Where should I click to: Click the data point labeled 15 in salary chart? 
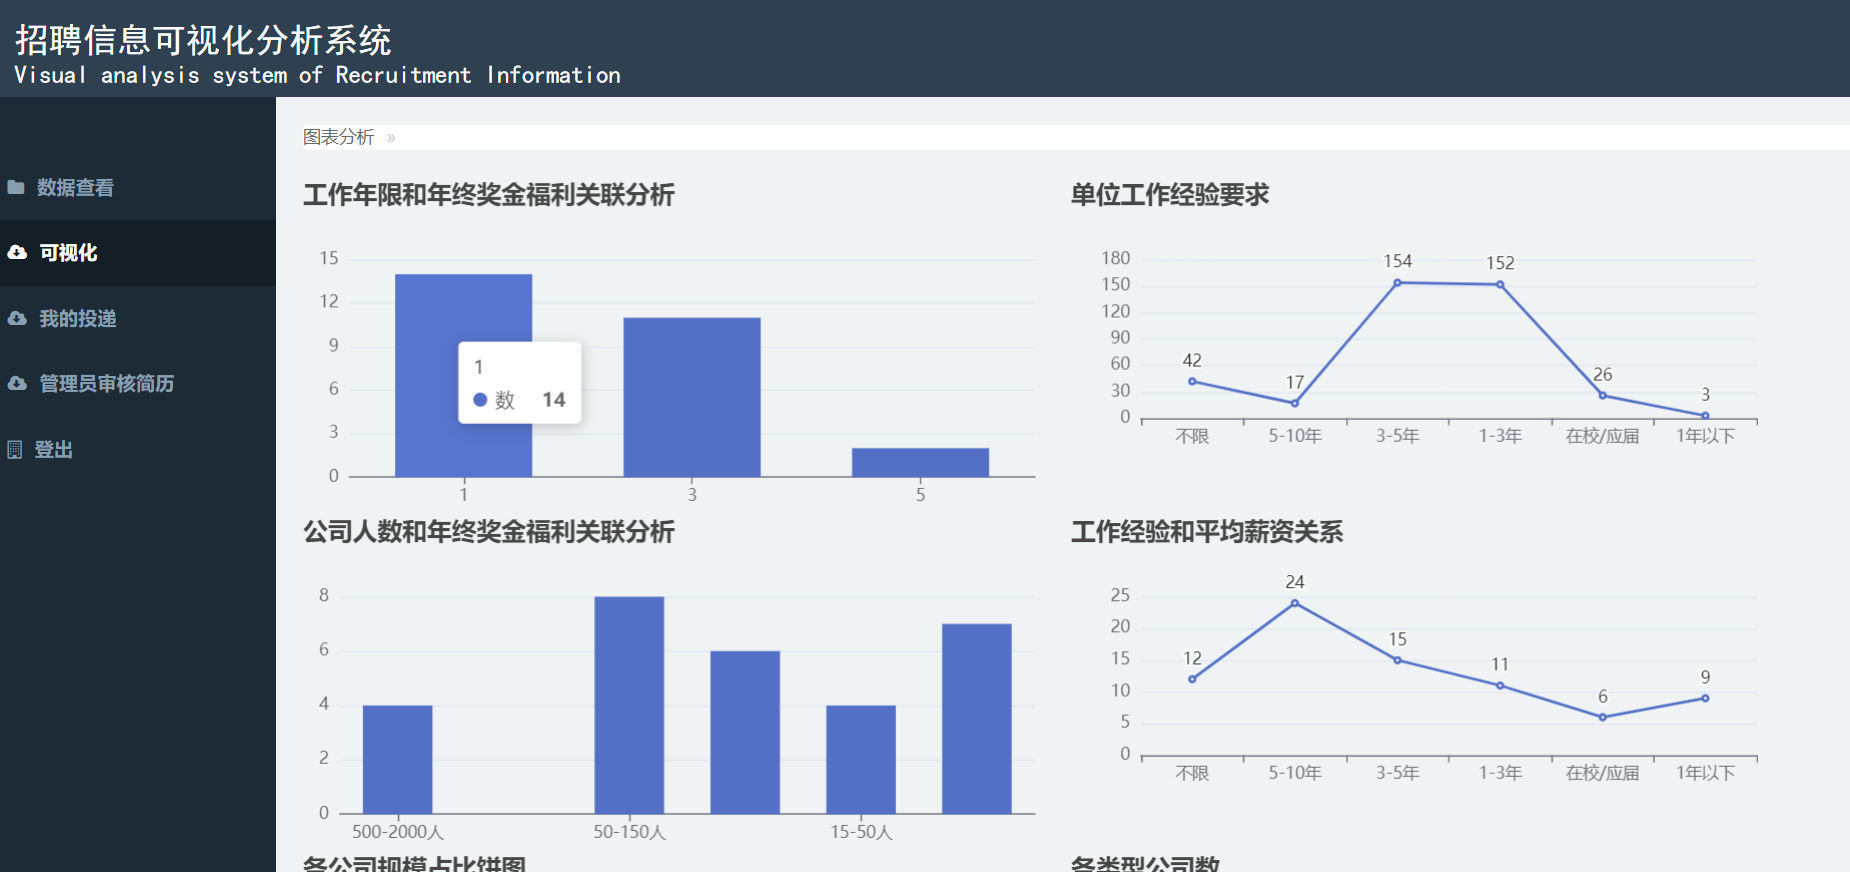tap(1397, 660)
